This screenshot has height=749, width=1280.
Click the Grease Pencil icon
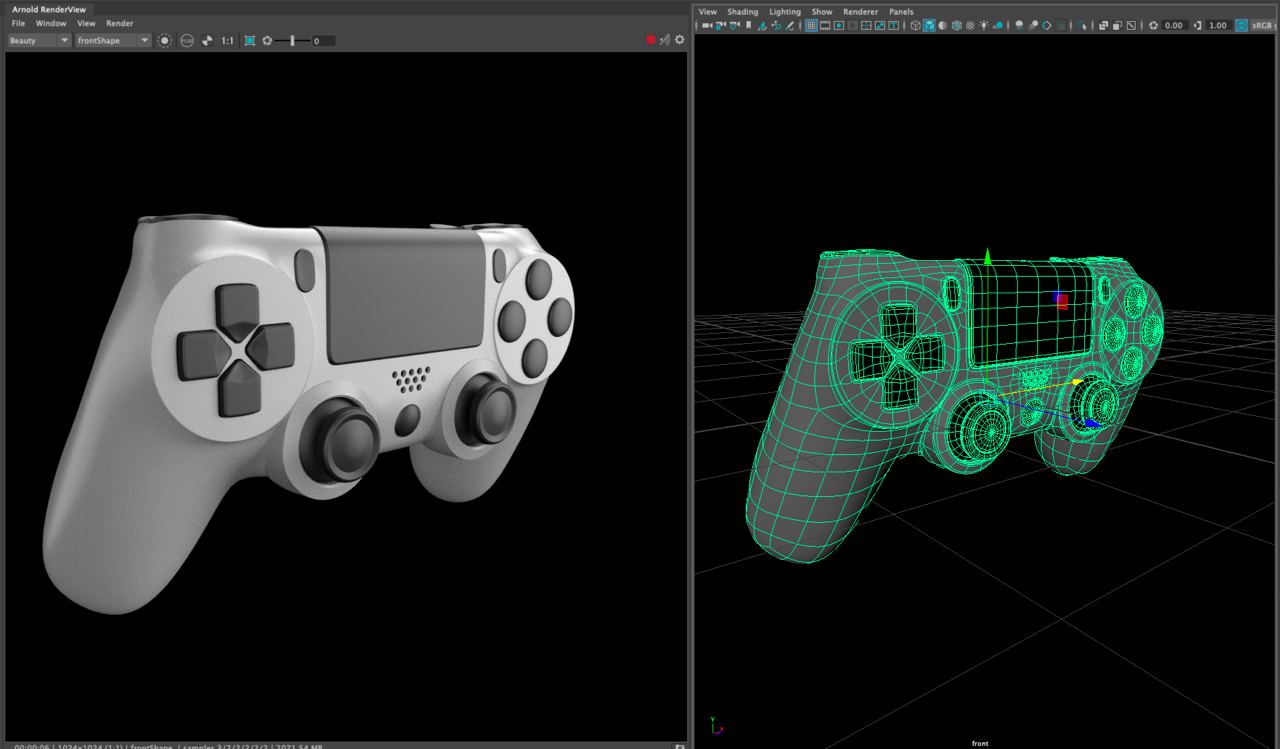[x=790, y=25]
